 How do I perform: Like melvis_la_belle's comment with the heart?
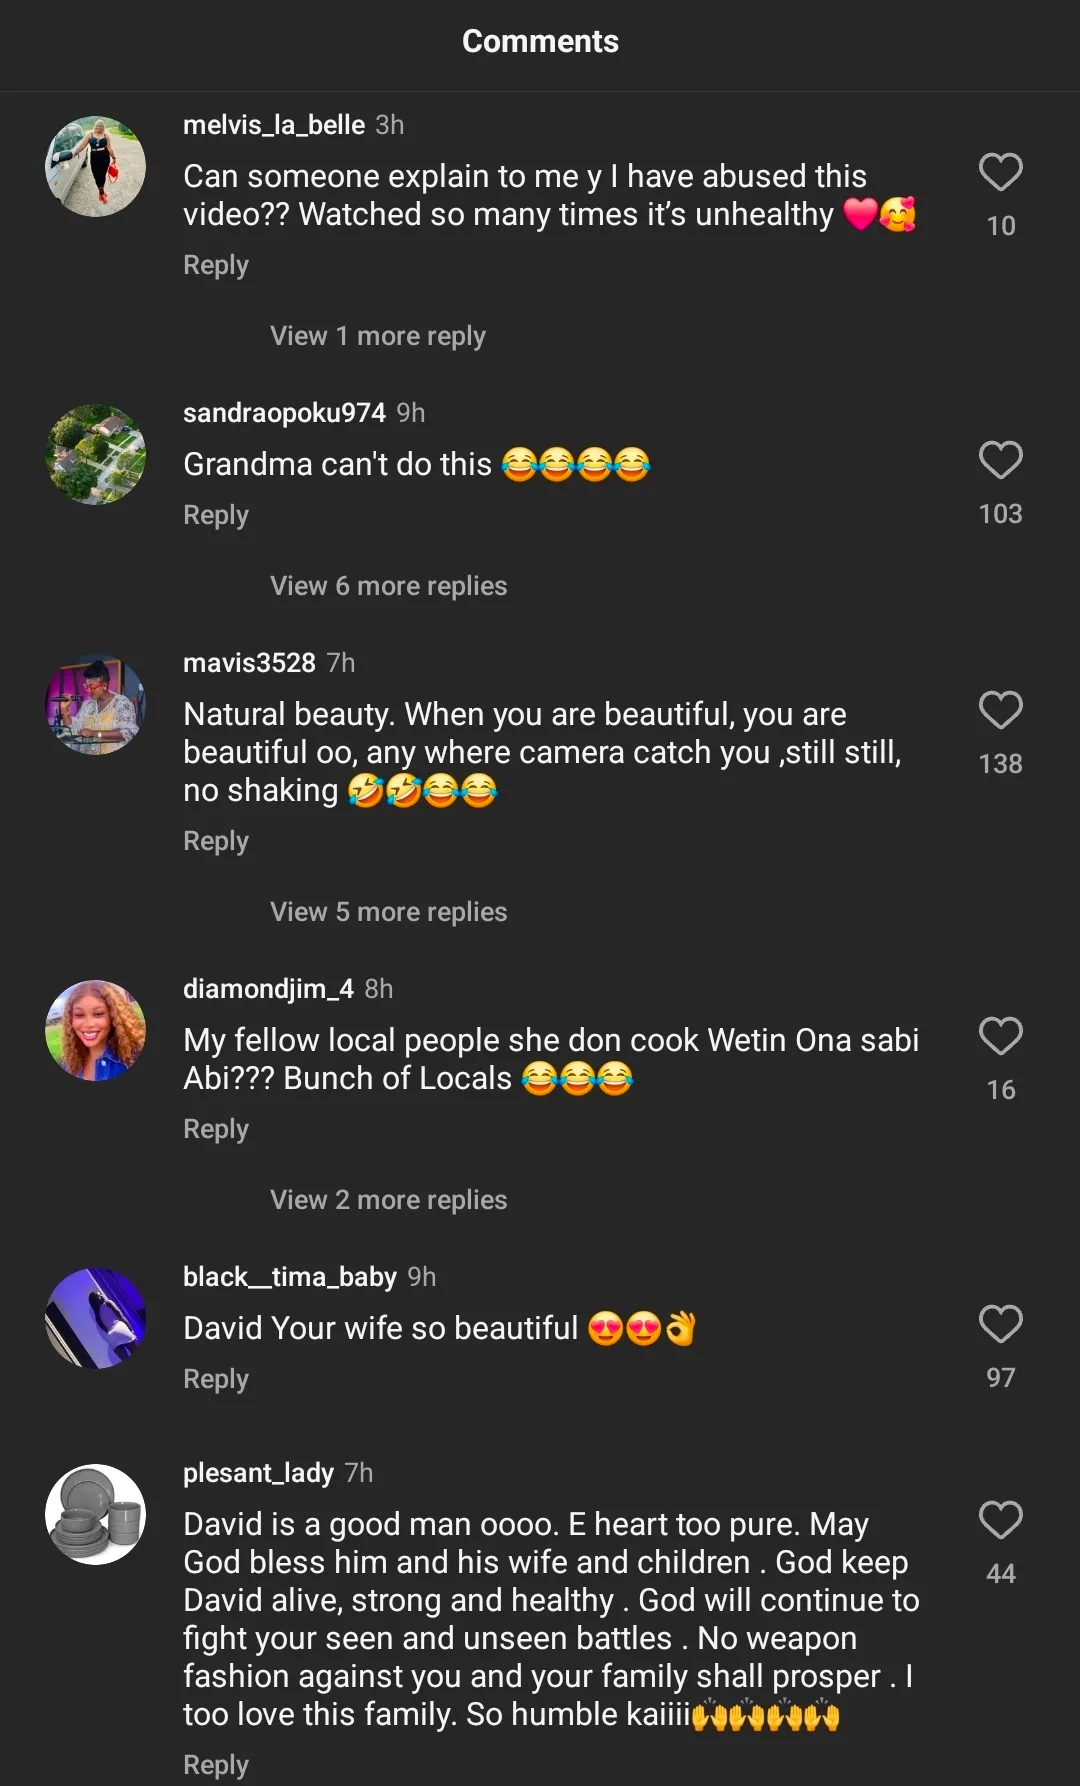point(1000,173)
